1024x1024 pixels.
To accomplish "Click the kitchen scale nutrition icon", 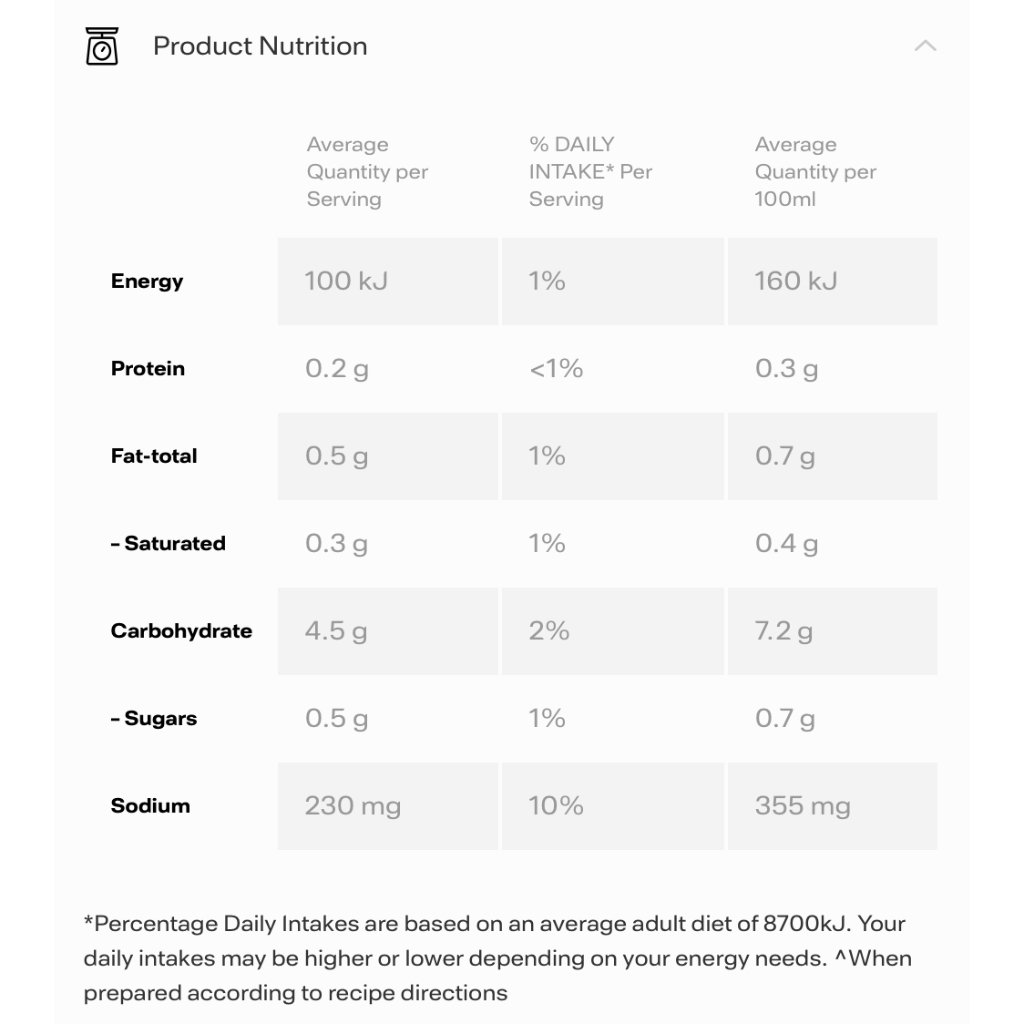I will (x=102, y=46).
